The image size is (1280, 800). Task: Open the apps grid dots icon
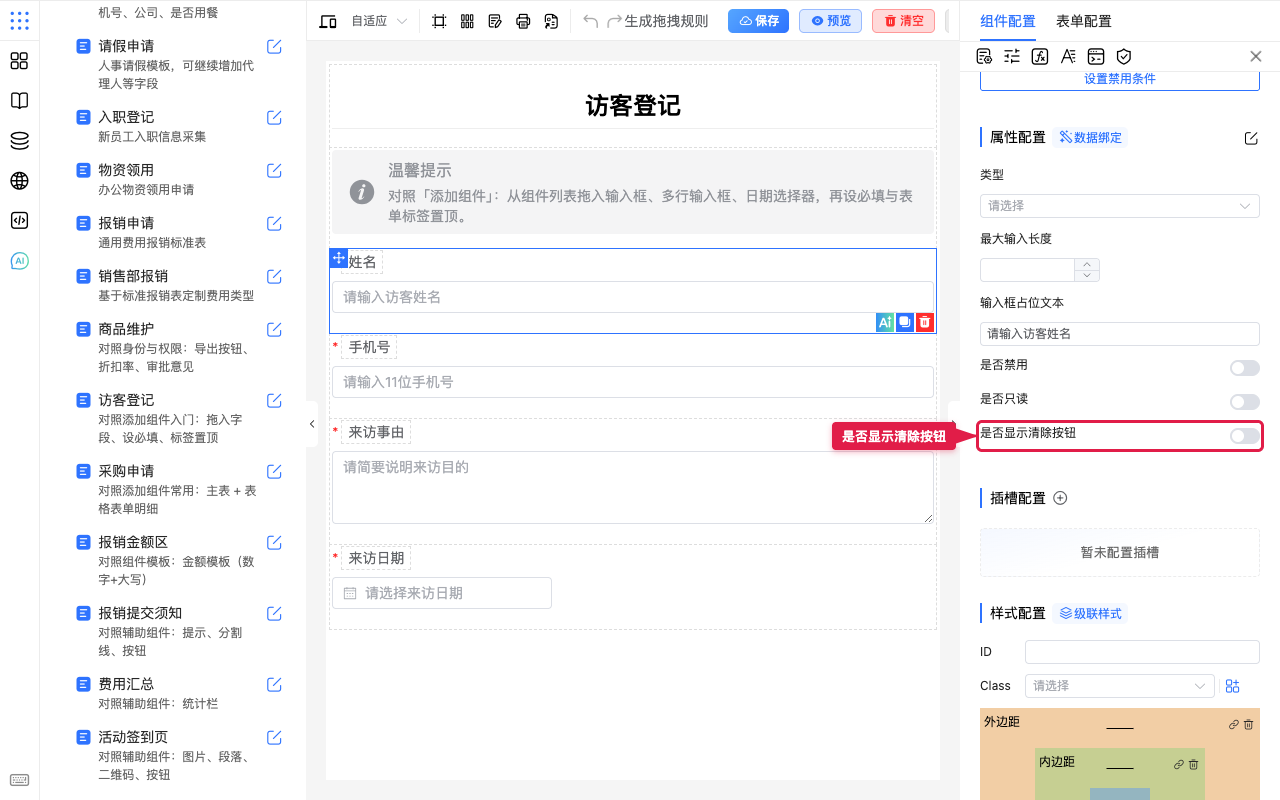(19, 21)
